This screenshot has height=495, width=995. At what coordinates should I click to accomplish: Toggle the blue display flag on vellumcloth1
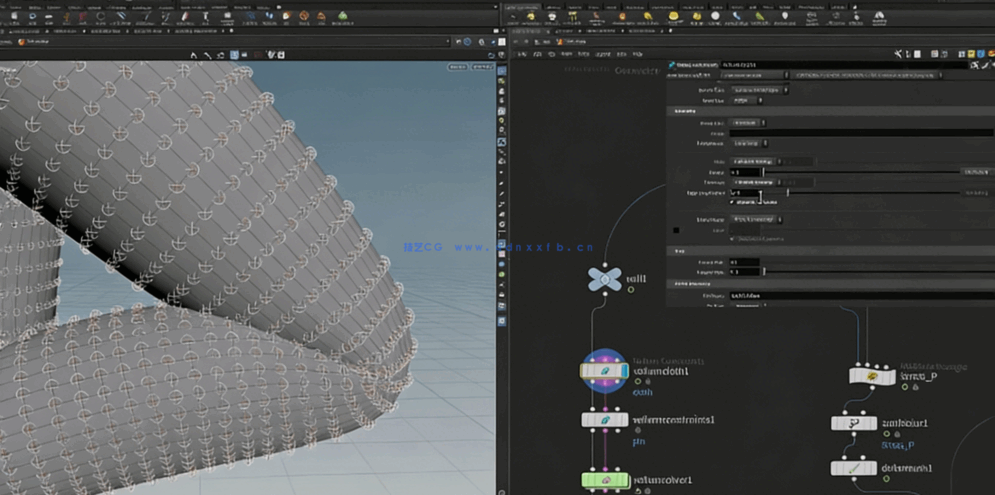point(624,371)
